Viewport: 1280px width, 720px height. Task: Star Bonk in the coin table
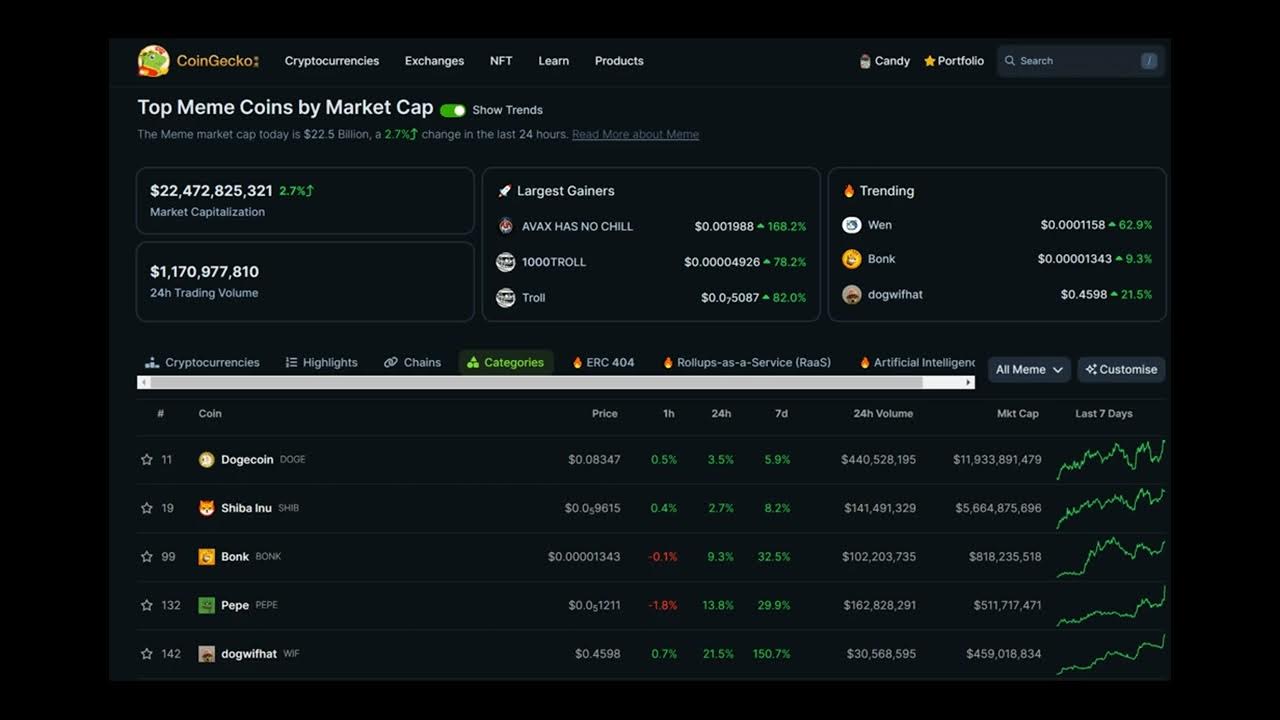pyautogui.click(x=147, y=557)
